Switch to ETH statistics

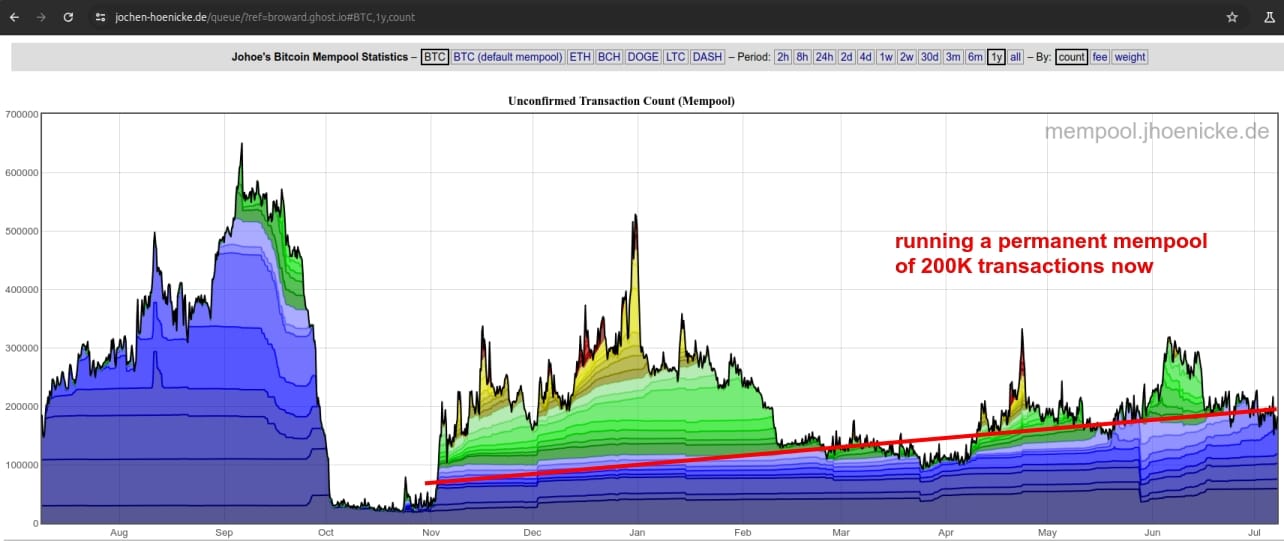(580, 57)
